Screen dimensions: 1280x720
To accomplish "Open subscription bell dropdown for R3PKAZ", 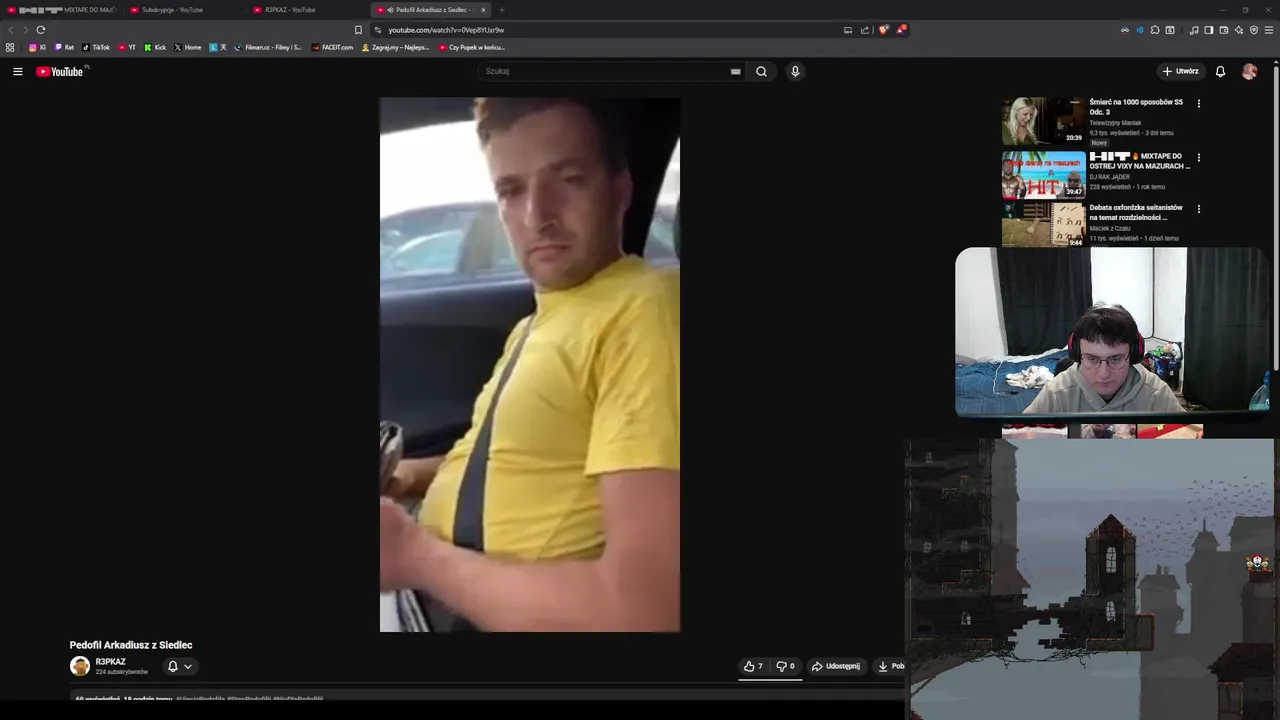I will 179,666.
